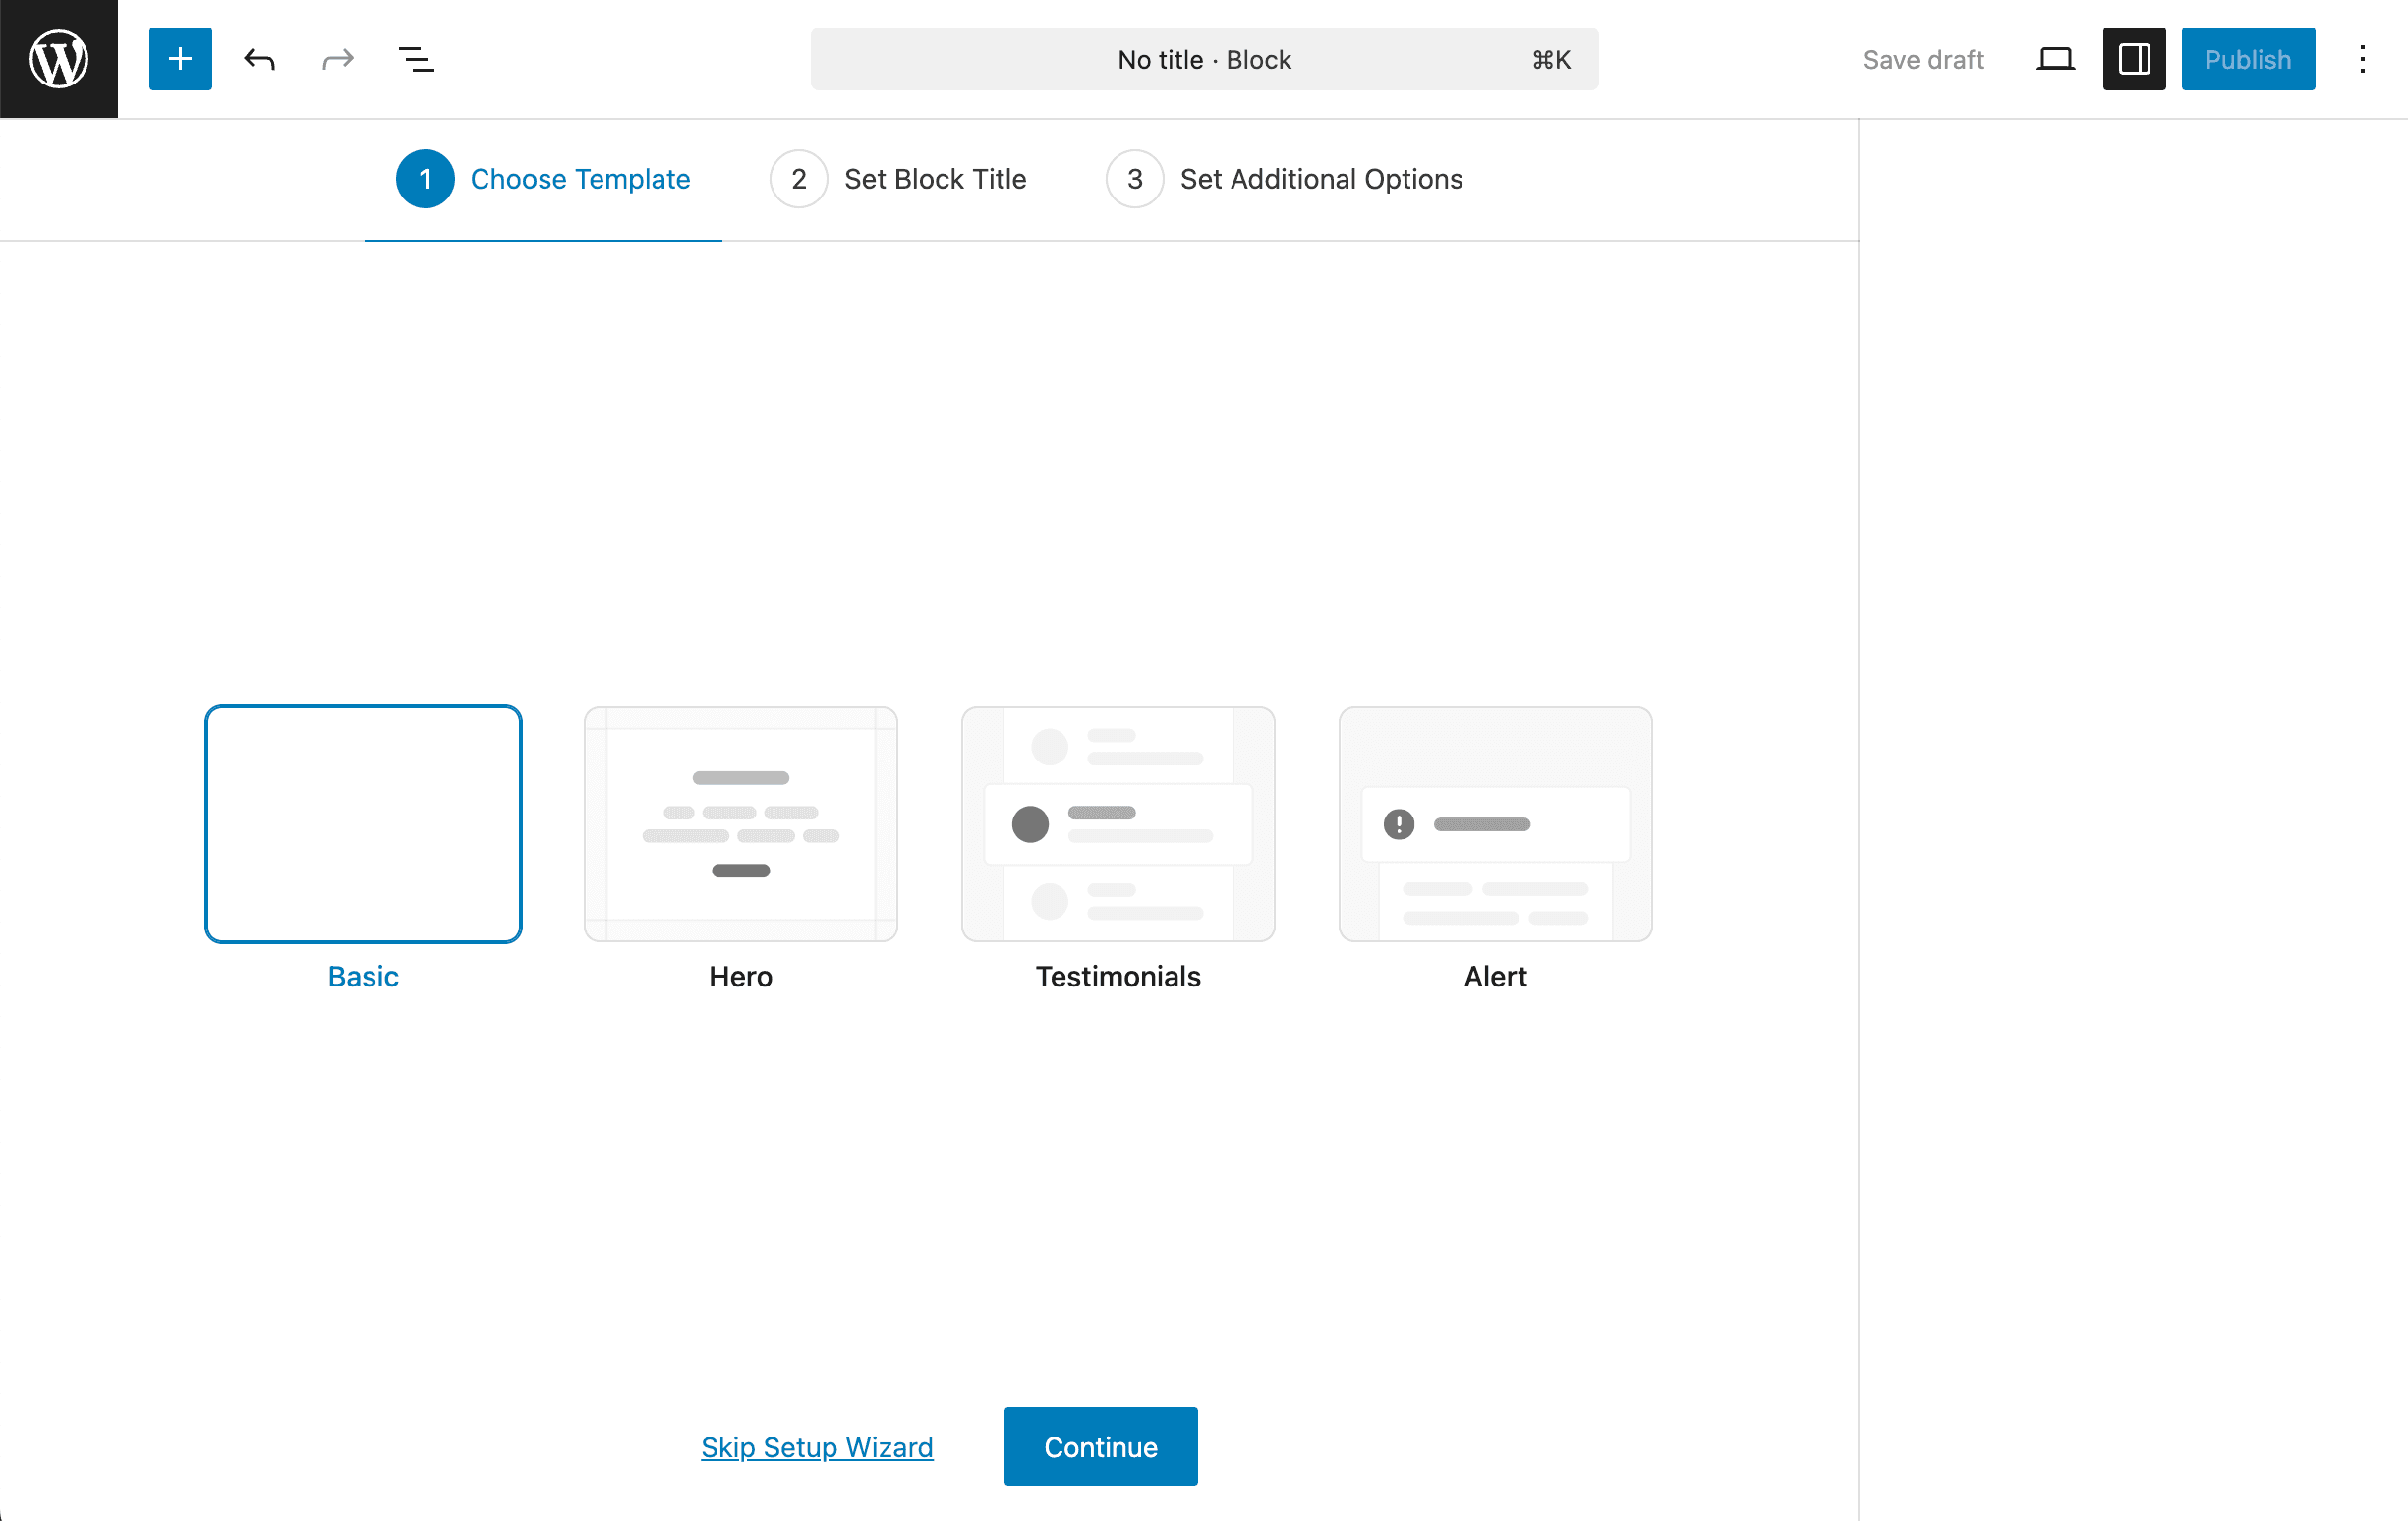
Task: Switch to the Set Block Title step
Action: pyautogui.click(x=899, y=179)
